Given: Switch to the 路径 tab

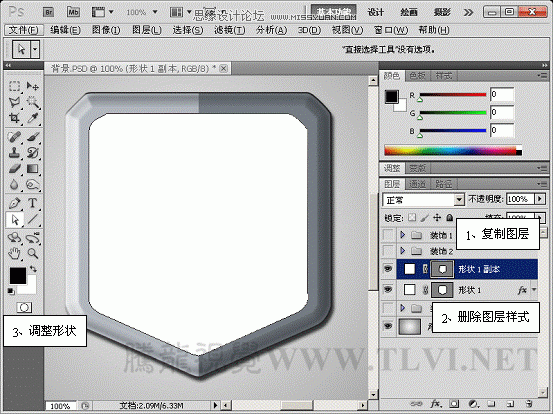Looking at the screenshot, I should click(x=443, y=184).
